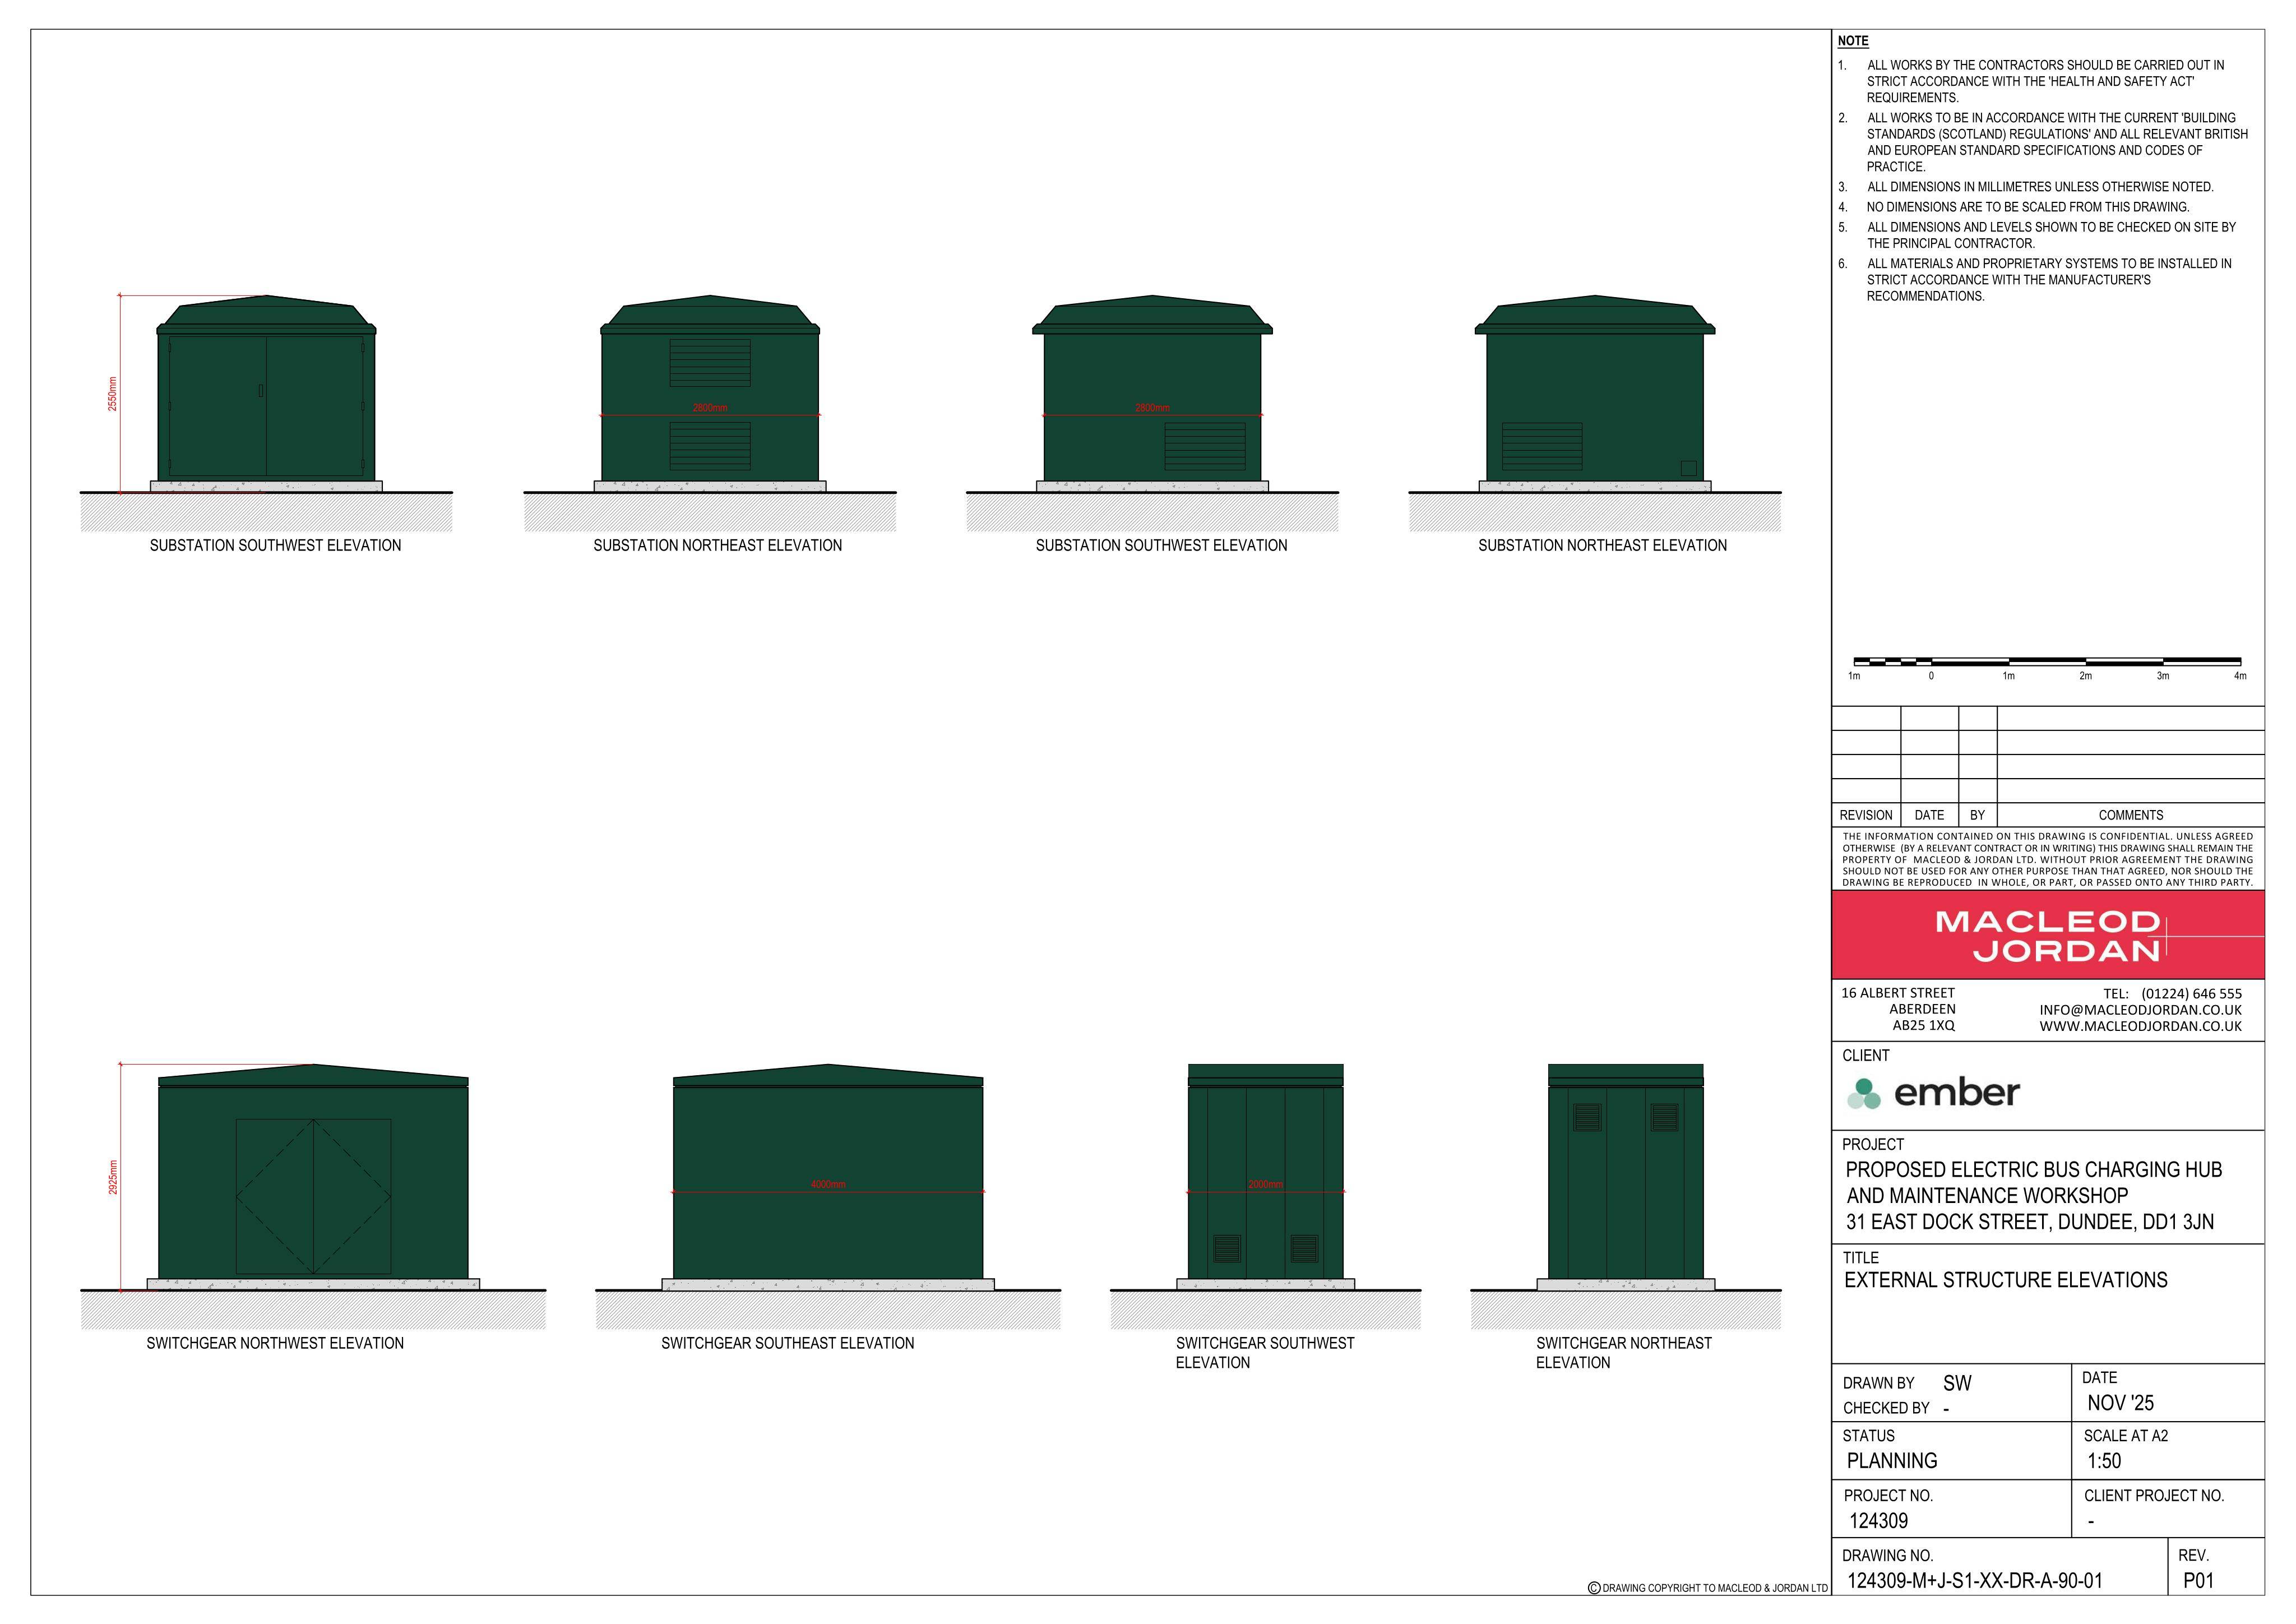Click the ember client logo
This screenshot has width=2296, height=1624.
(1932, 1092)
